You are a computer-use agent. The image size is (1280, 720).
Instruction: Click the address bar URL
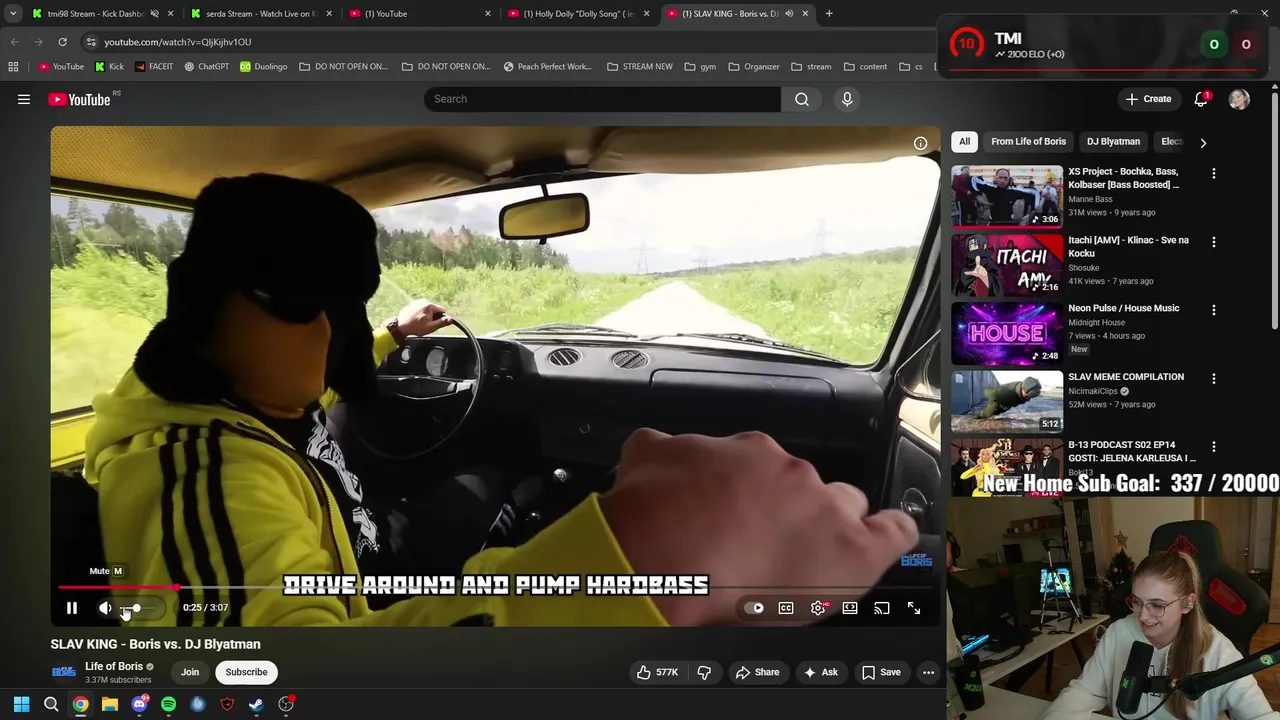tap(178, 42)
